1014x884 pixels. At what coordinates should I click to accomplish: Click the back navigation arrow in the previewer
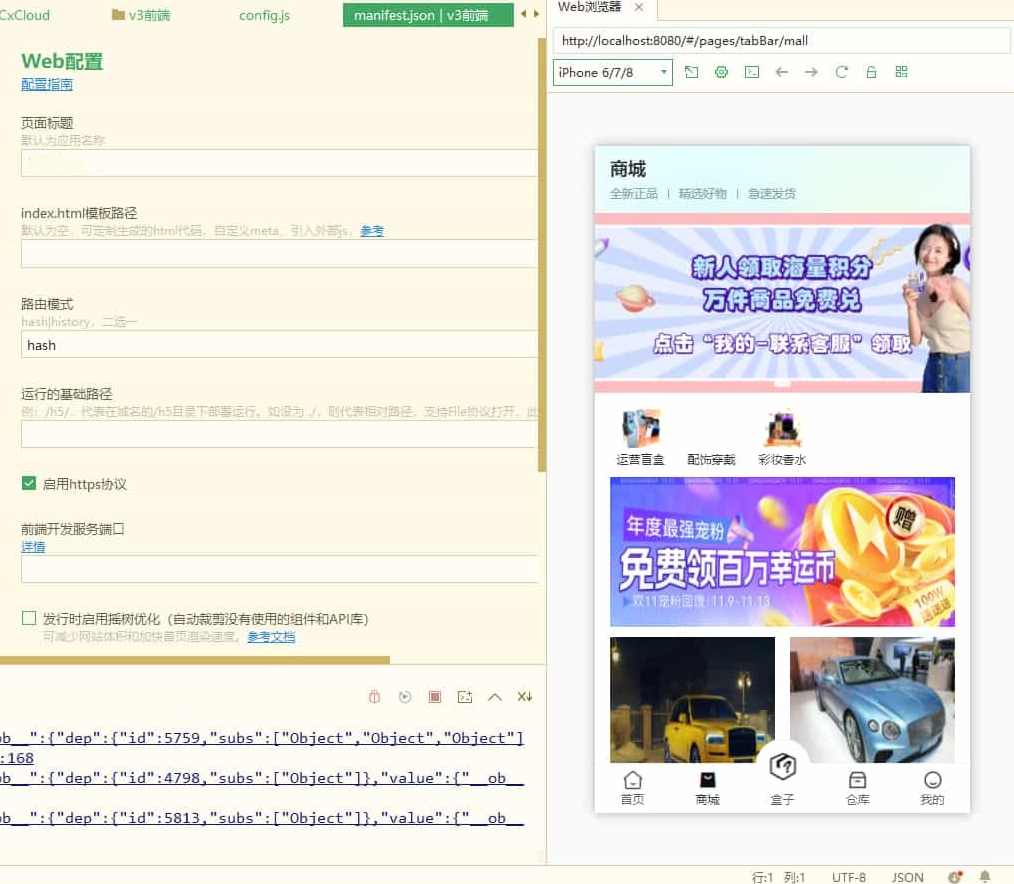tap(781, 71)
